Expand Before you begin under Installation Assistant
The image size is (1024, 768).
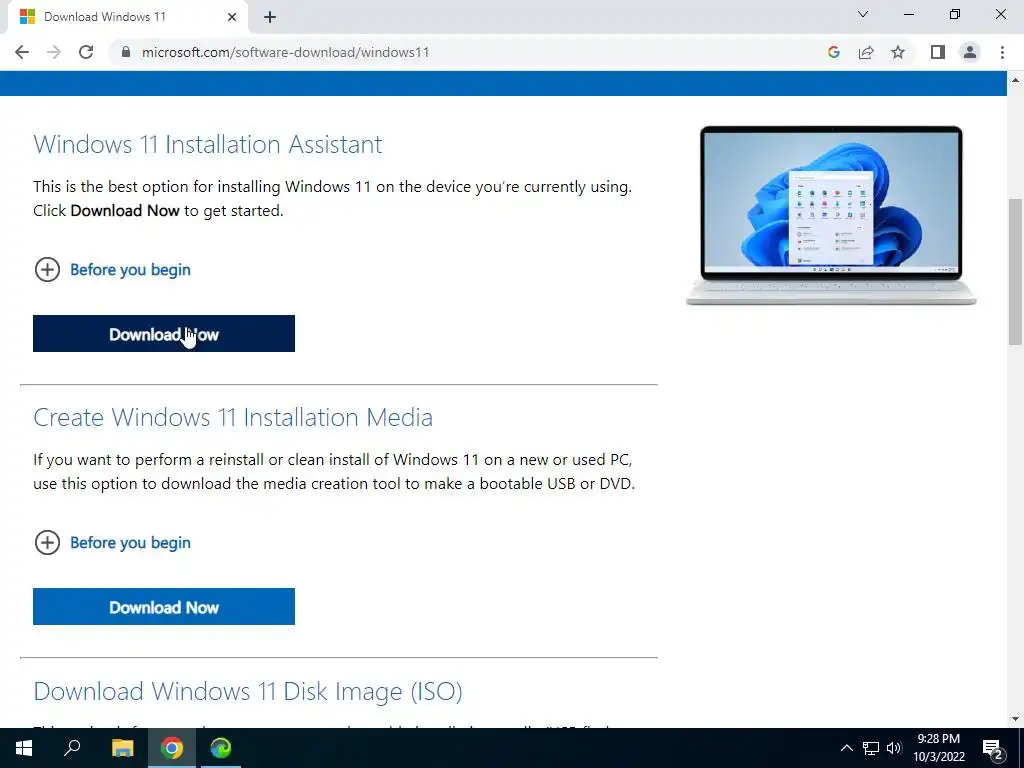112,270
